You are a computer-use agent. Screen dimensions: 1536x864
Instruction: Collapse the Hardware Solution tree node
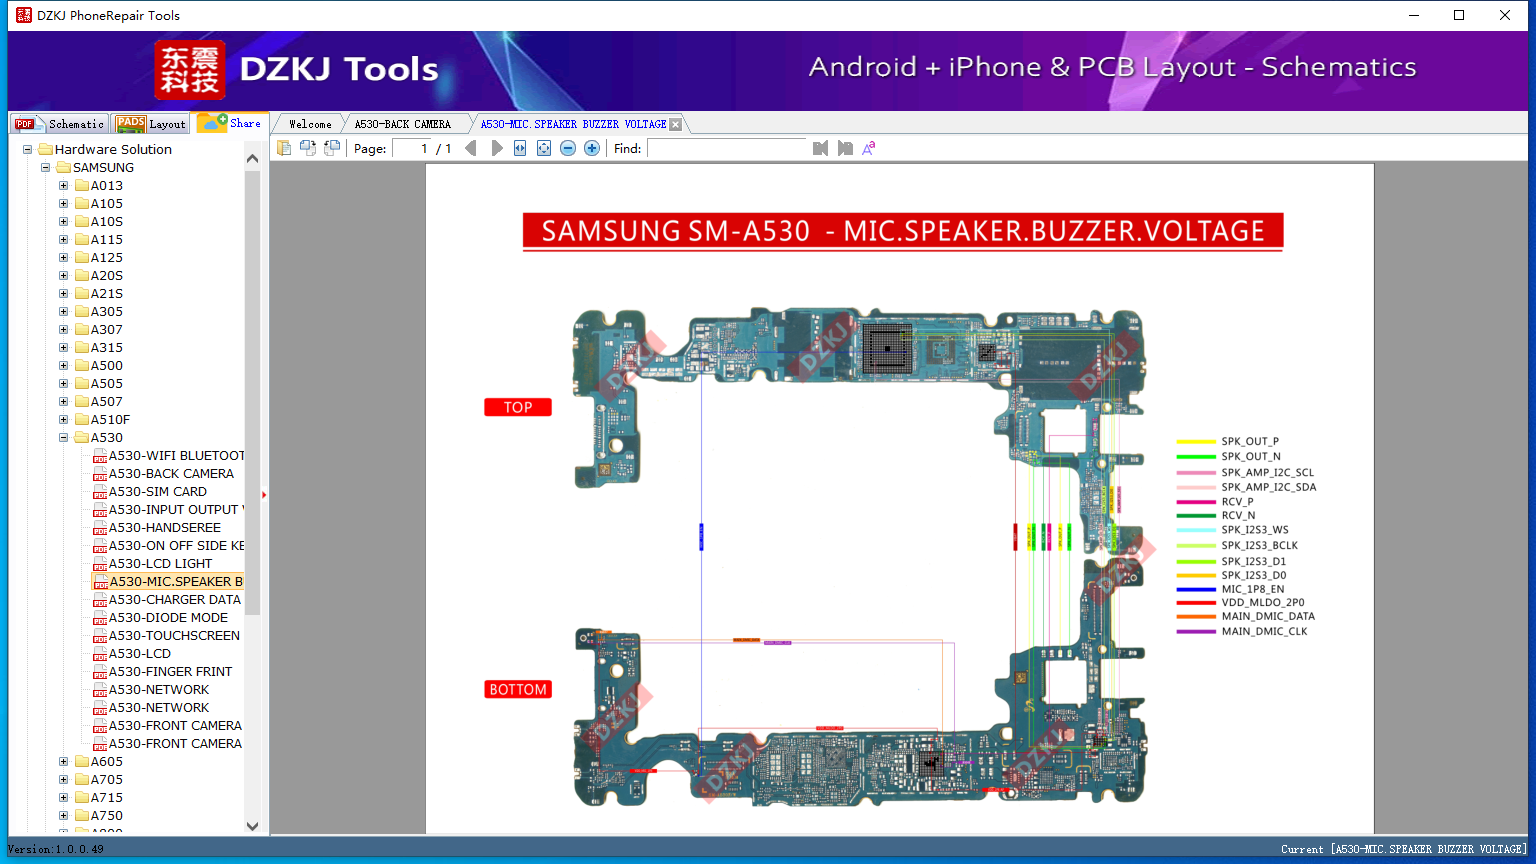click(28, 150)
